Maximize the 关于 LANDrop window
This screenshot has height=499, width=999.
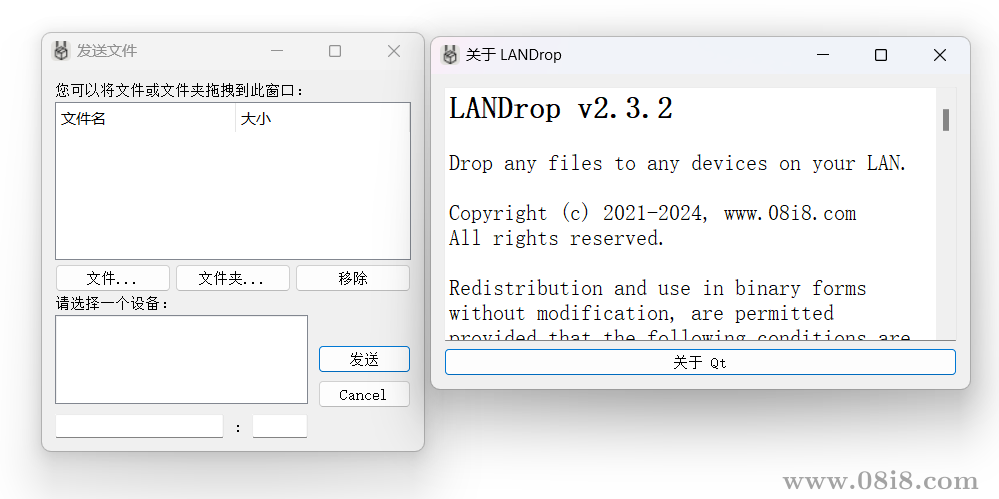[x=881, y=55]
